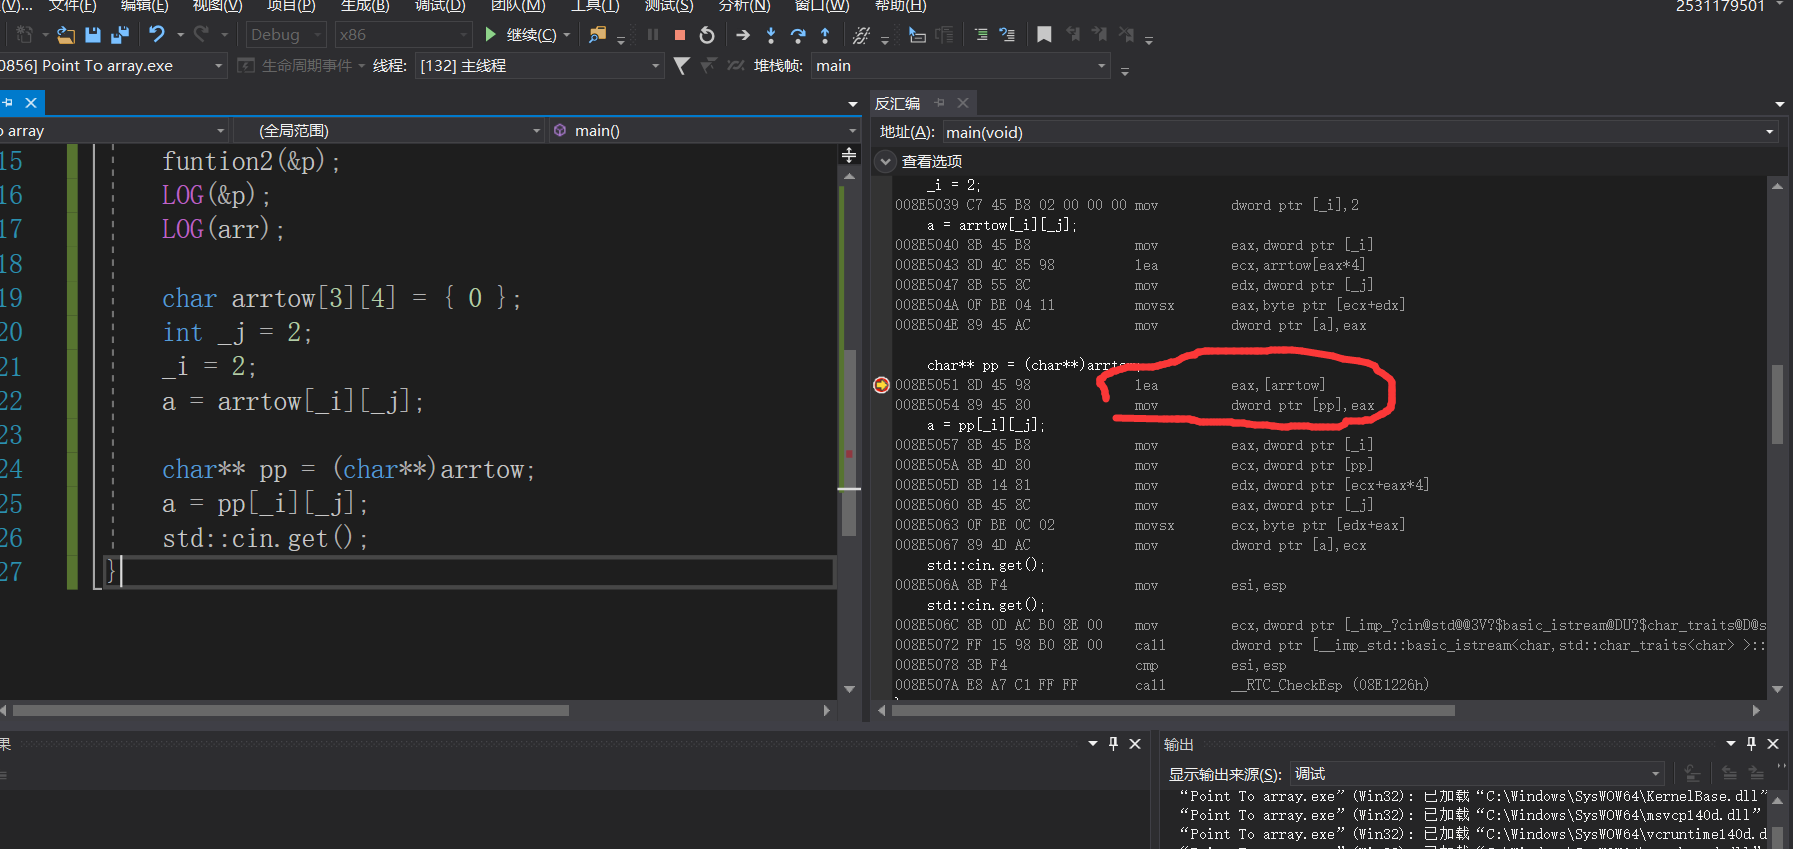Screen dimensions: 1793x849
Task: Go to the next bookmark
Action: 1099,35
